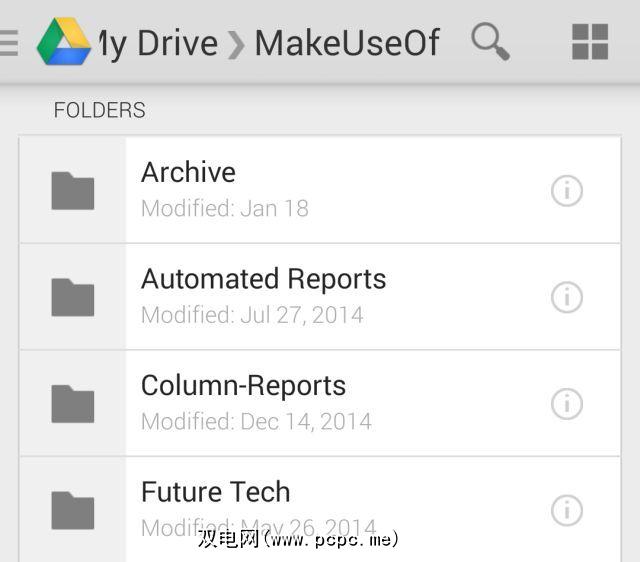640x562 pixels.
Task: Click the FOLDERS section header
Action: click(x=99, y=110)
